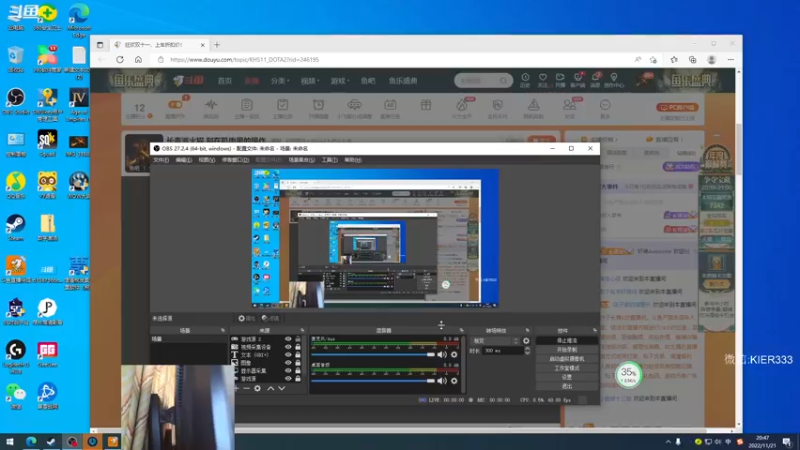Screen dimensions: 800x450
Task: Open the Recycle Bin desktop icon
Action: click(x=16, y=59)
